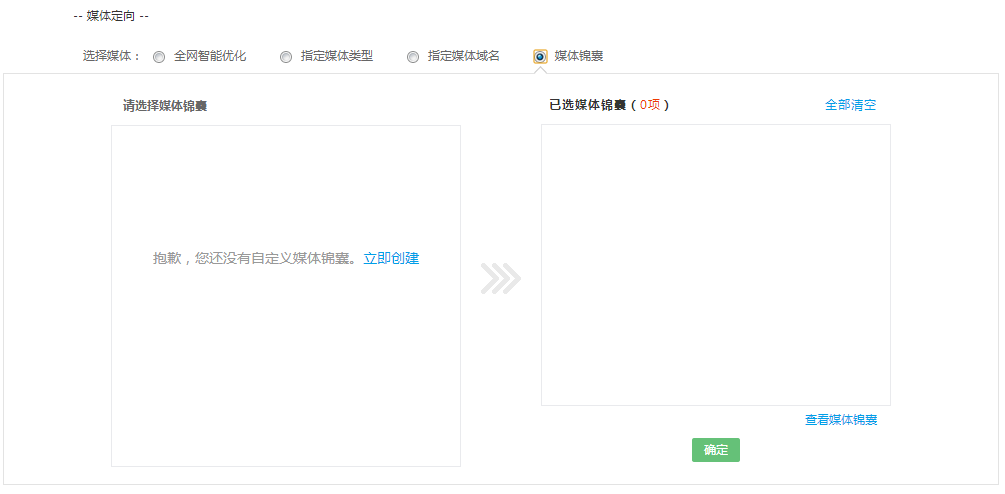
Task: Click the 请选择媒体锦囊 heading
Action: [x=165, y=106]
